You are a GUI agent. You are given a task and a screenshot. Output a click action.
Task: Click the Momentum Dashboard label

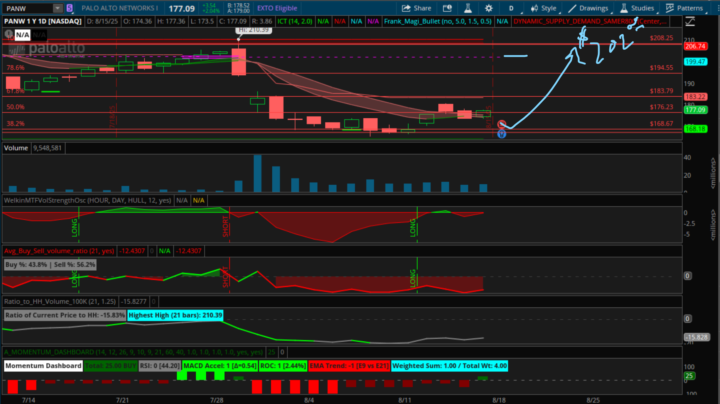pyautogui.click(x=44, y=366)
